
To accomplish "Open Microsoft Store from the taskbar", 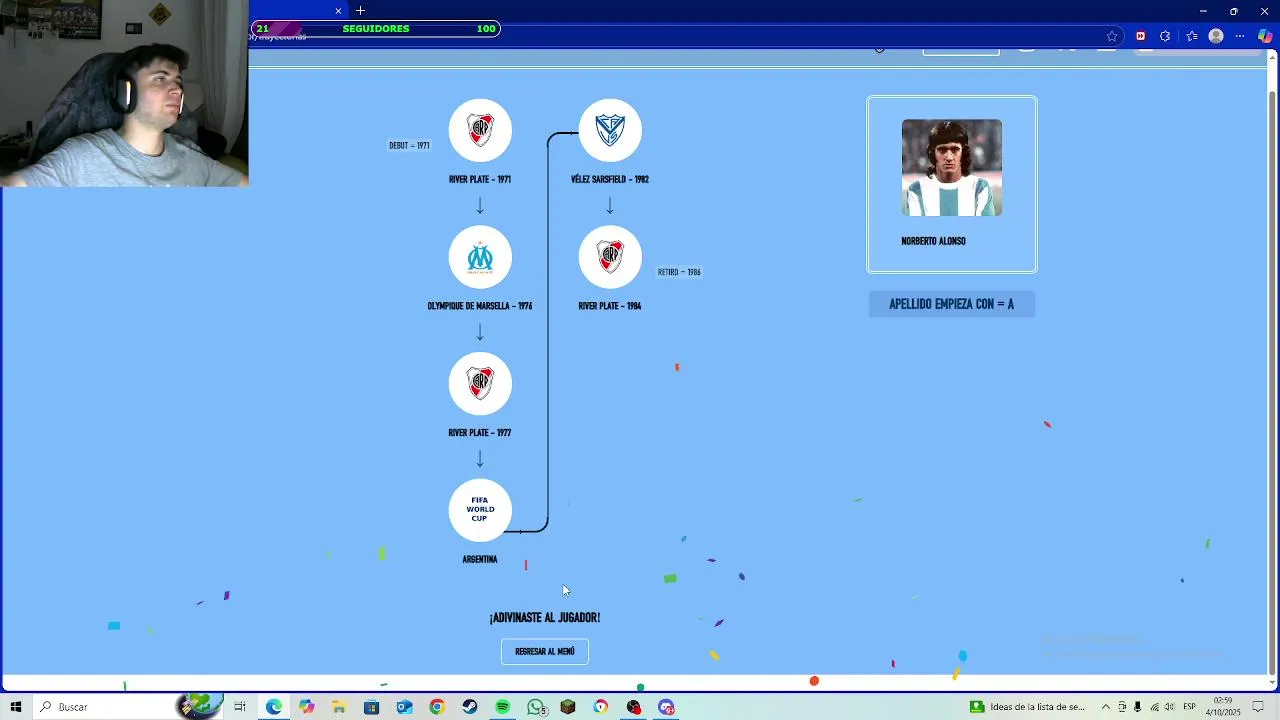I will [x=372, y=707].
